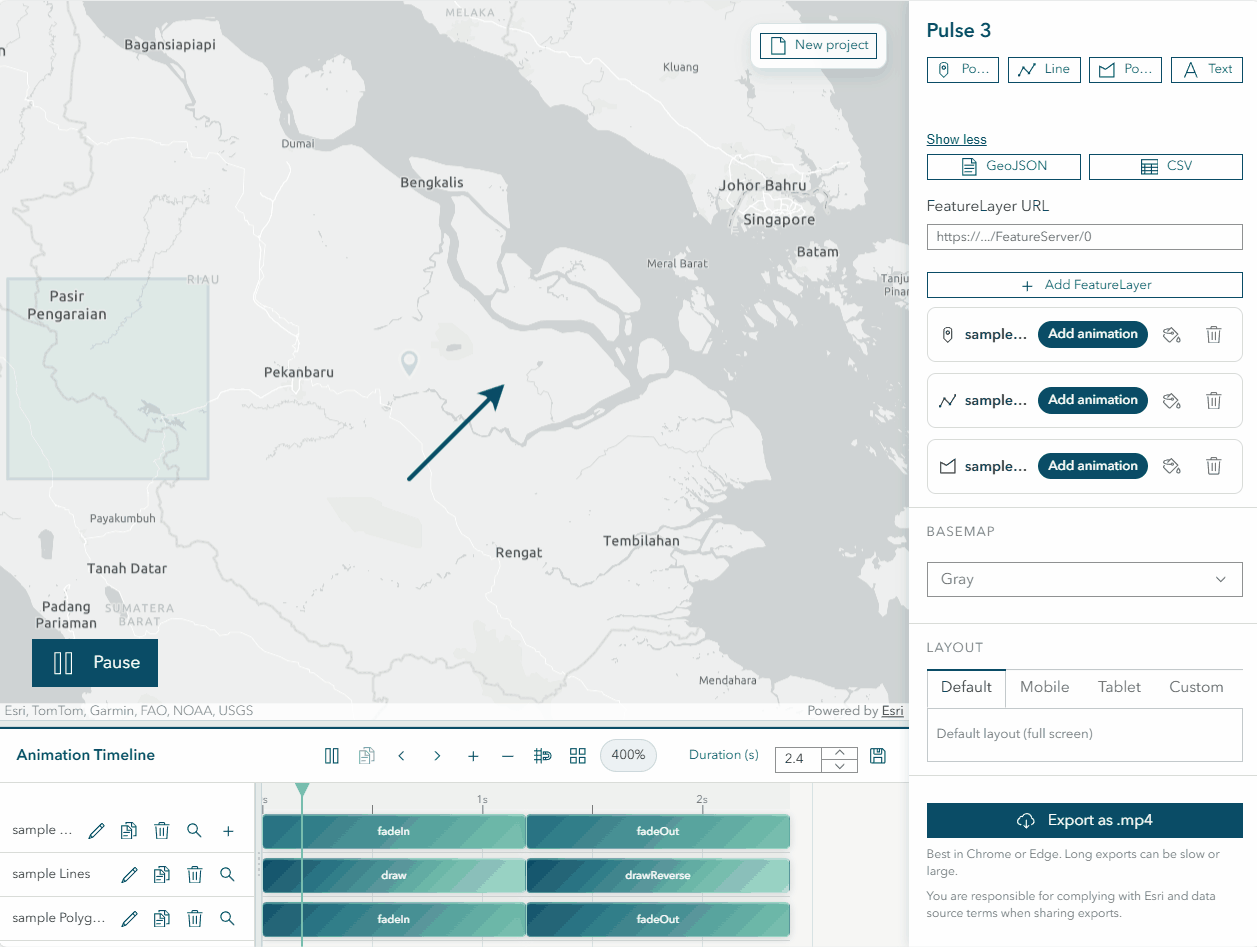Edit the sample Polygons track using pencil icon

(129, 918)
